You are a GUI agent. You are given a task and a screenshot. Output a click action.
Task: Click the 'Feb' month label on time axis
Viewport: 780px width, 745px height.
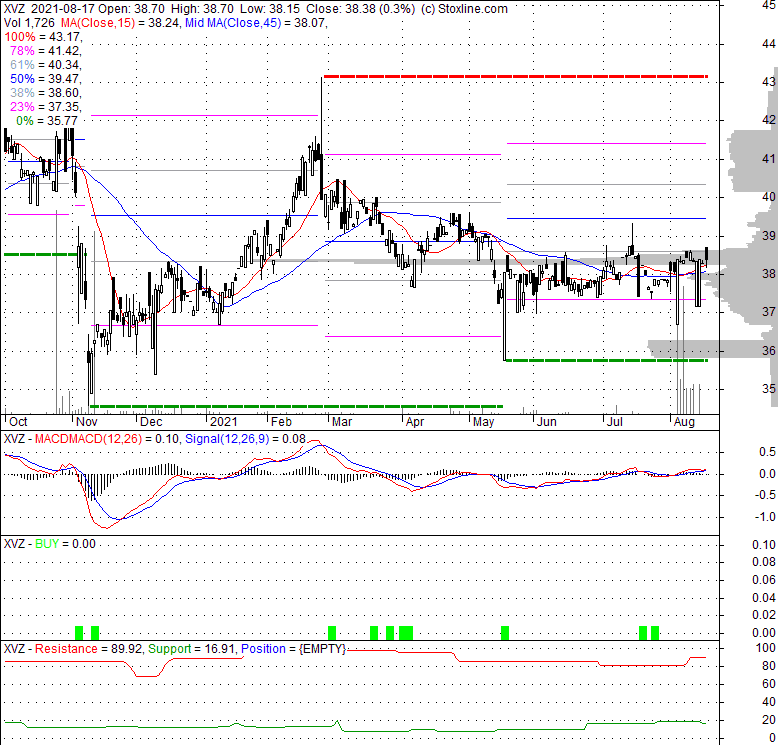point(281,422)
